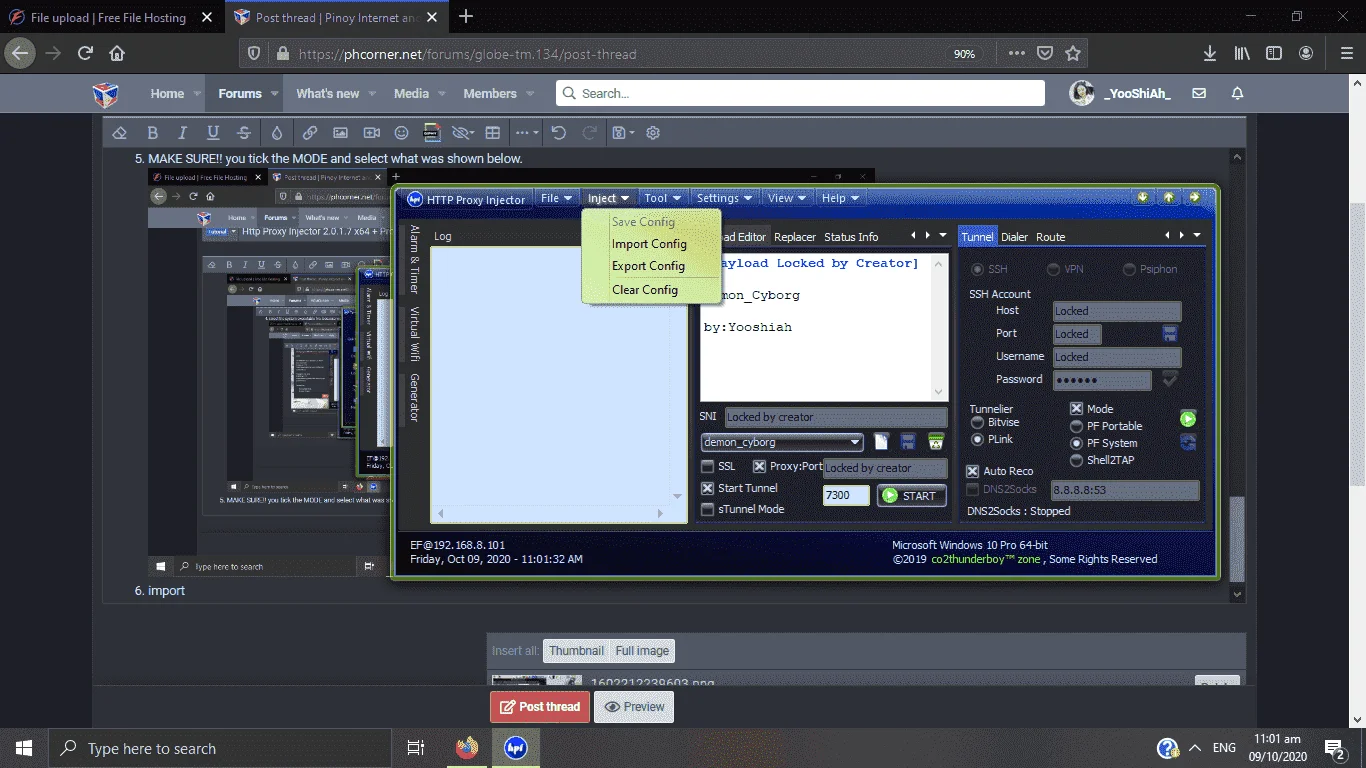Viewport: 1366px width, 768px height.
Task: Open the Forums navigation dropdown arrow
Action: (x=274, y=94)
